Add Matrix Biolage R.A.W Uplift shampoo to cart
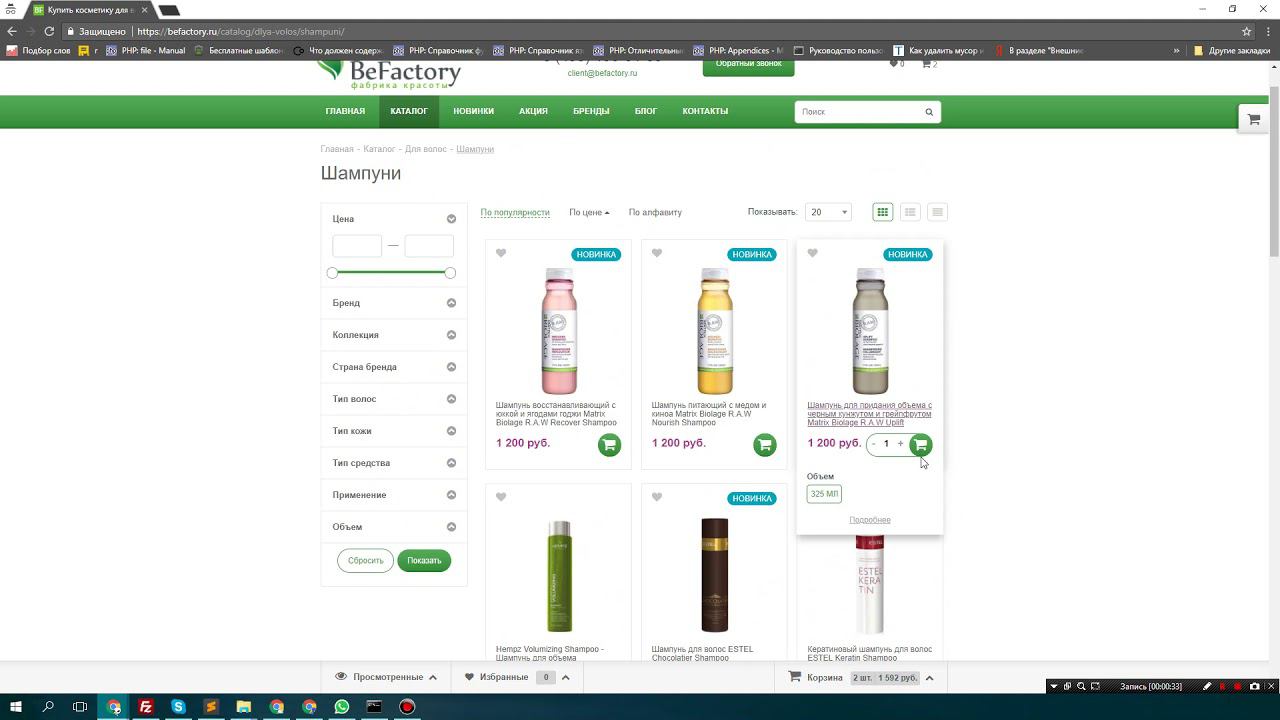This screenshot has width=1280, height=720. point(921,444)
